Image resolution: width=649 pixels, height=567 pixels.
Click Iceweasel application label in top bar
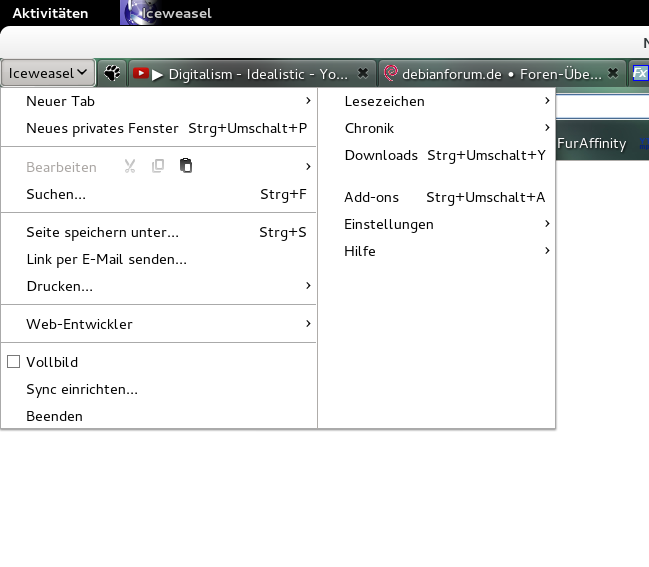tap(176, 13)
